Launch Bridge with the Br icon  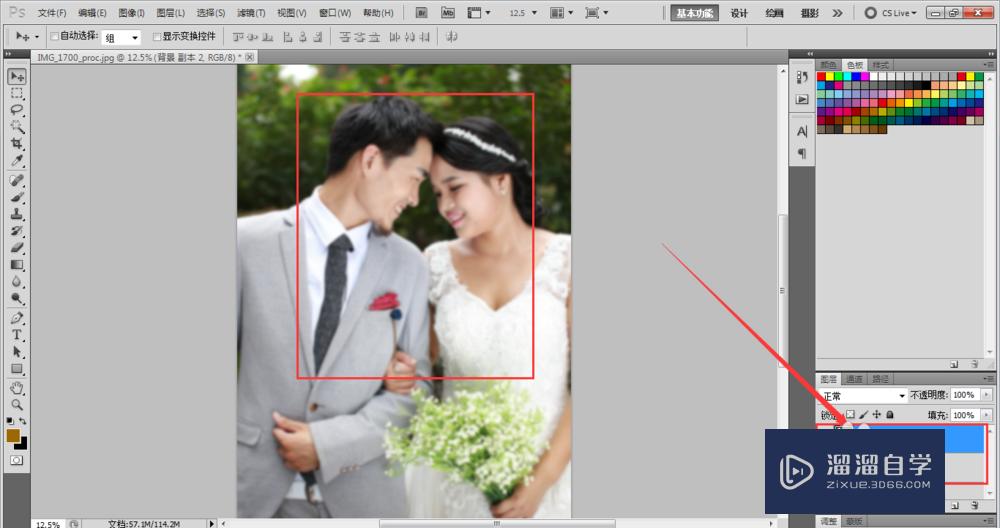pos(422,13)
